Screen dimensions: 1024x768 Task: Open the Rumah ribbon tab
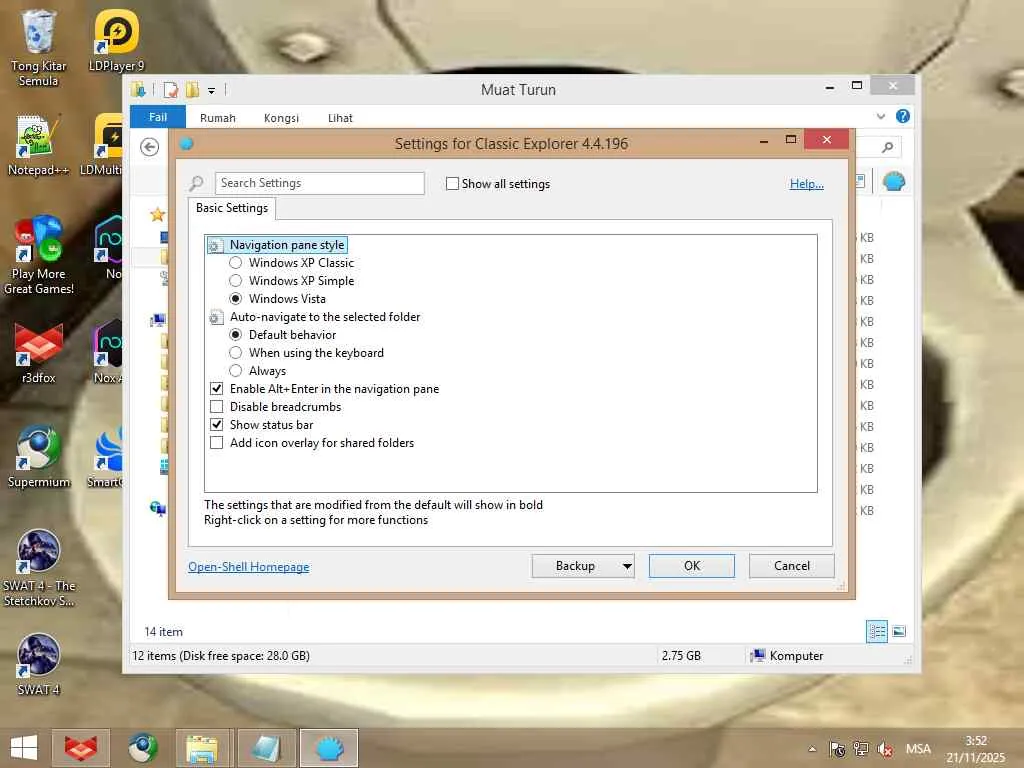coord(217,118)
